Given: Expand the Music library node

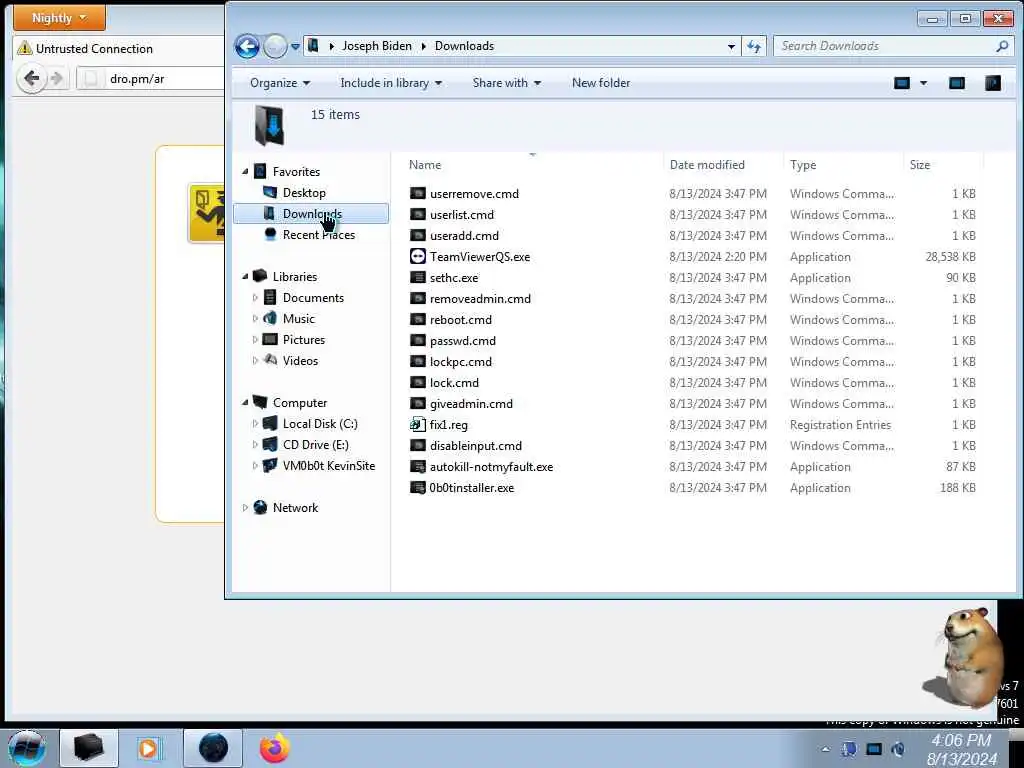Looking at the screenshot, I should pos(255,319).
